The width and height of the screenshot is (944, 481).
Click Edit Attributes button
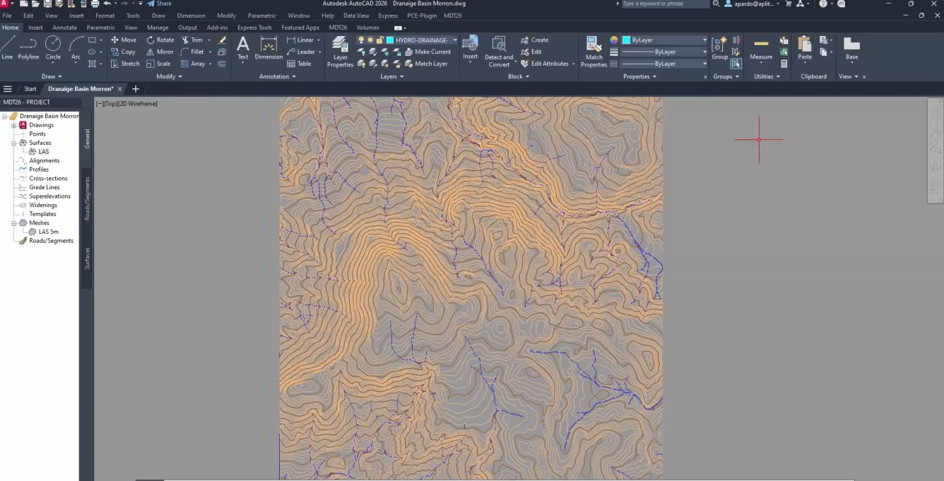click(547, 63)
